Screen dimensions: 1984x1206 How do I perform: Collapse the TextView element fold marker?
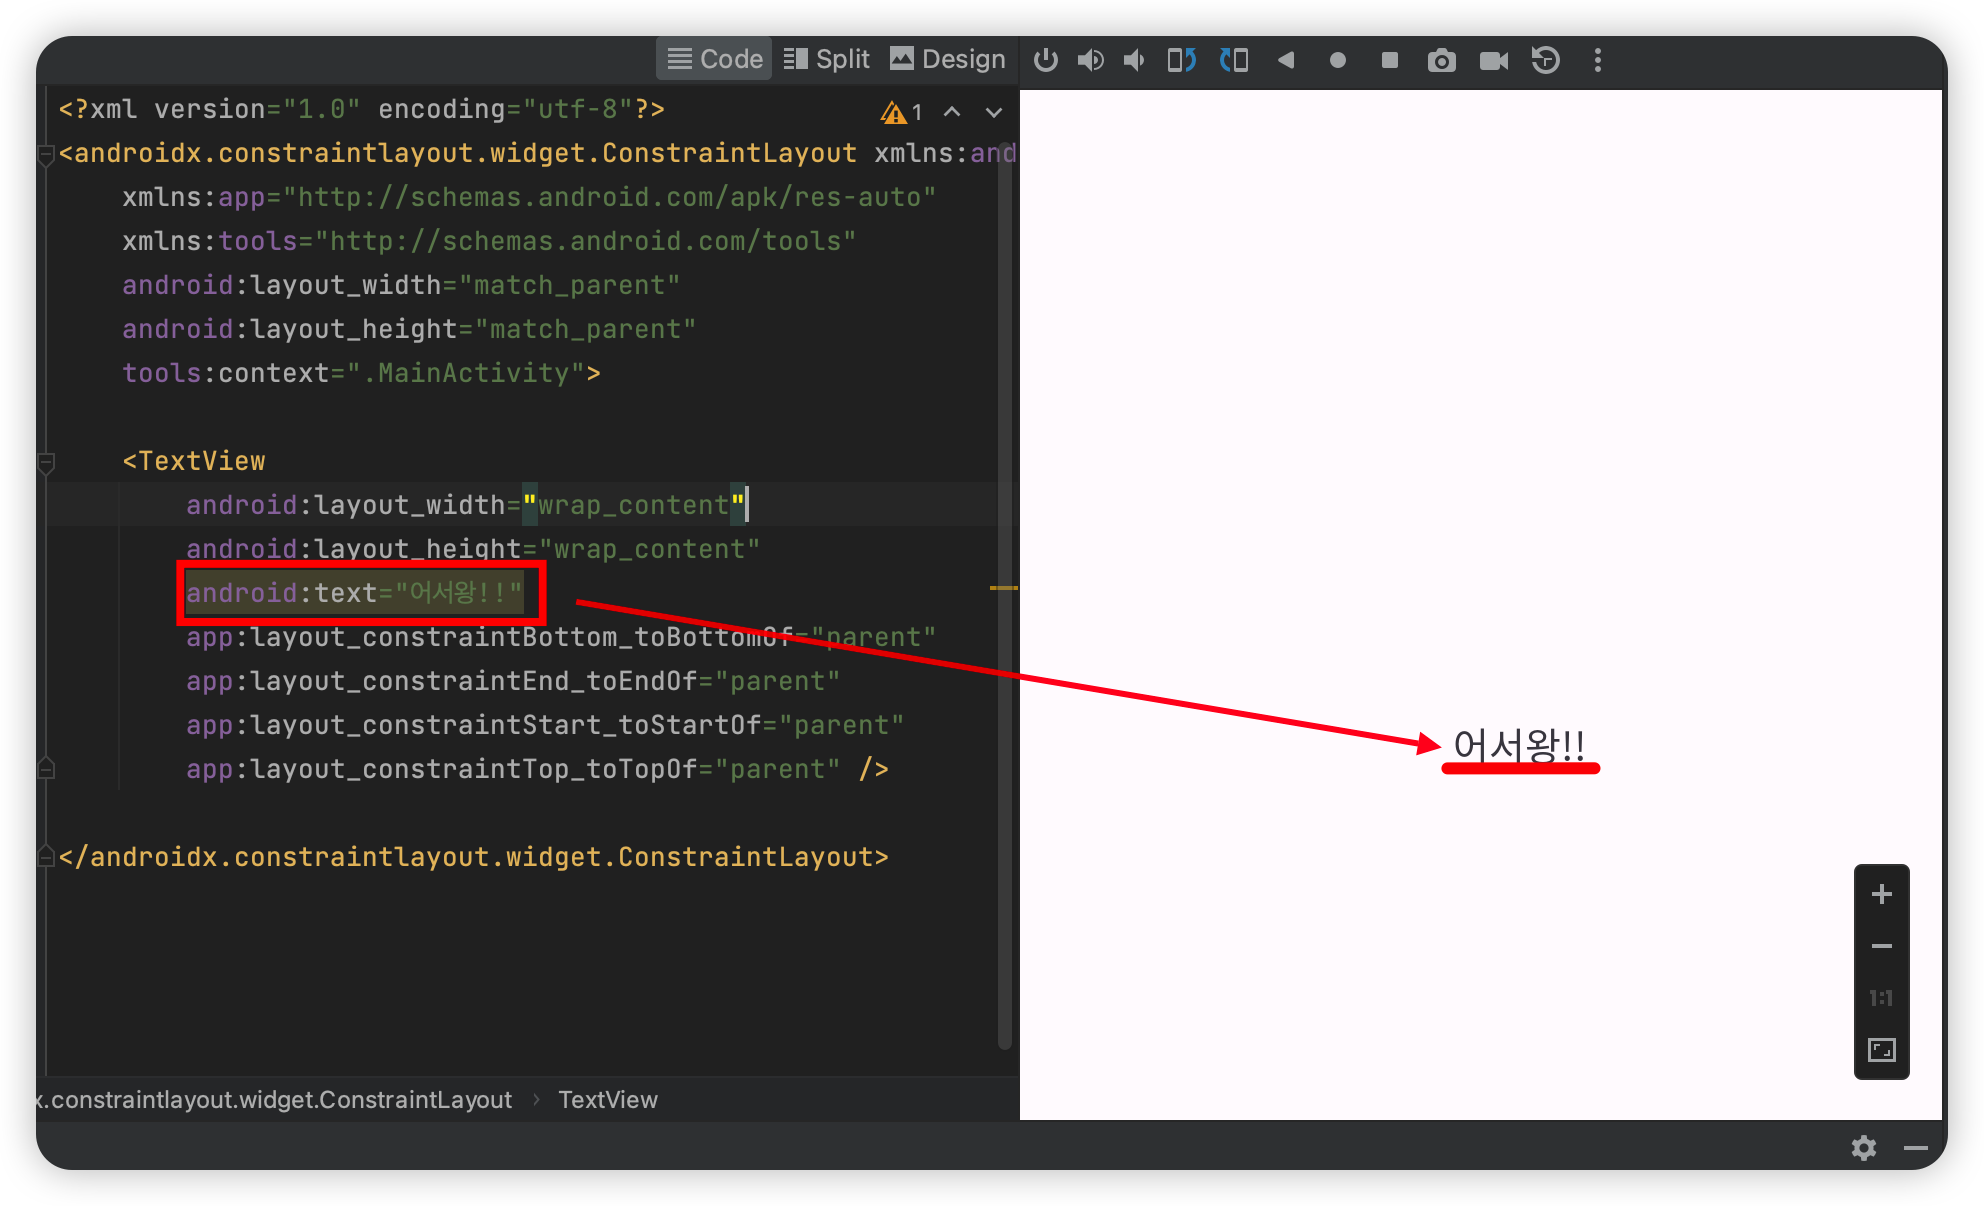pyautogui.click(x=46, y=462)
